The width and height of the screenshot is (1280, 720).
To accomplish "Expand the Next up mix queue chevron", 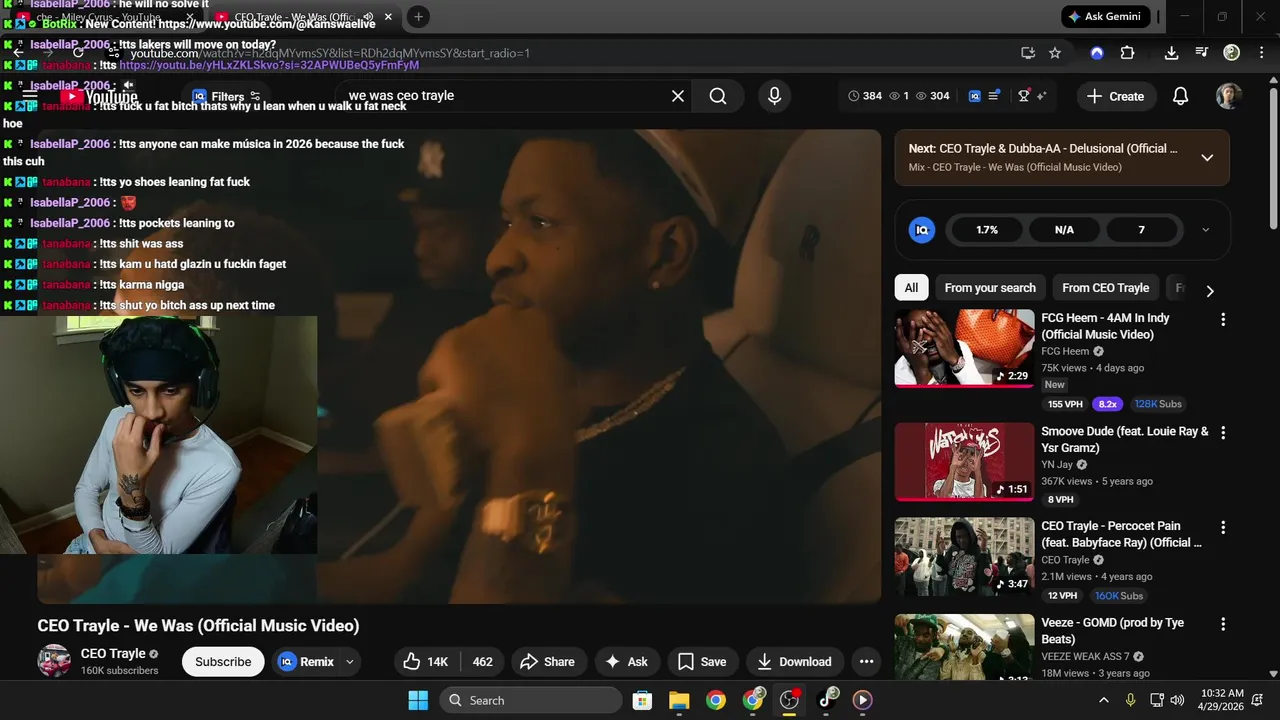I will click(x=1207, y=157).
